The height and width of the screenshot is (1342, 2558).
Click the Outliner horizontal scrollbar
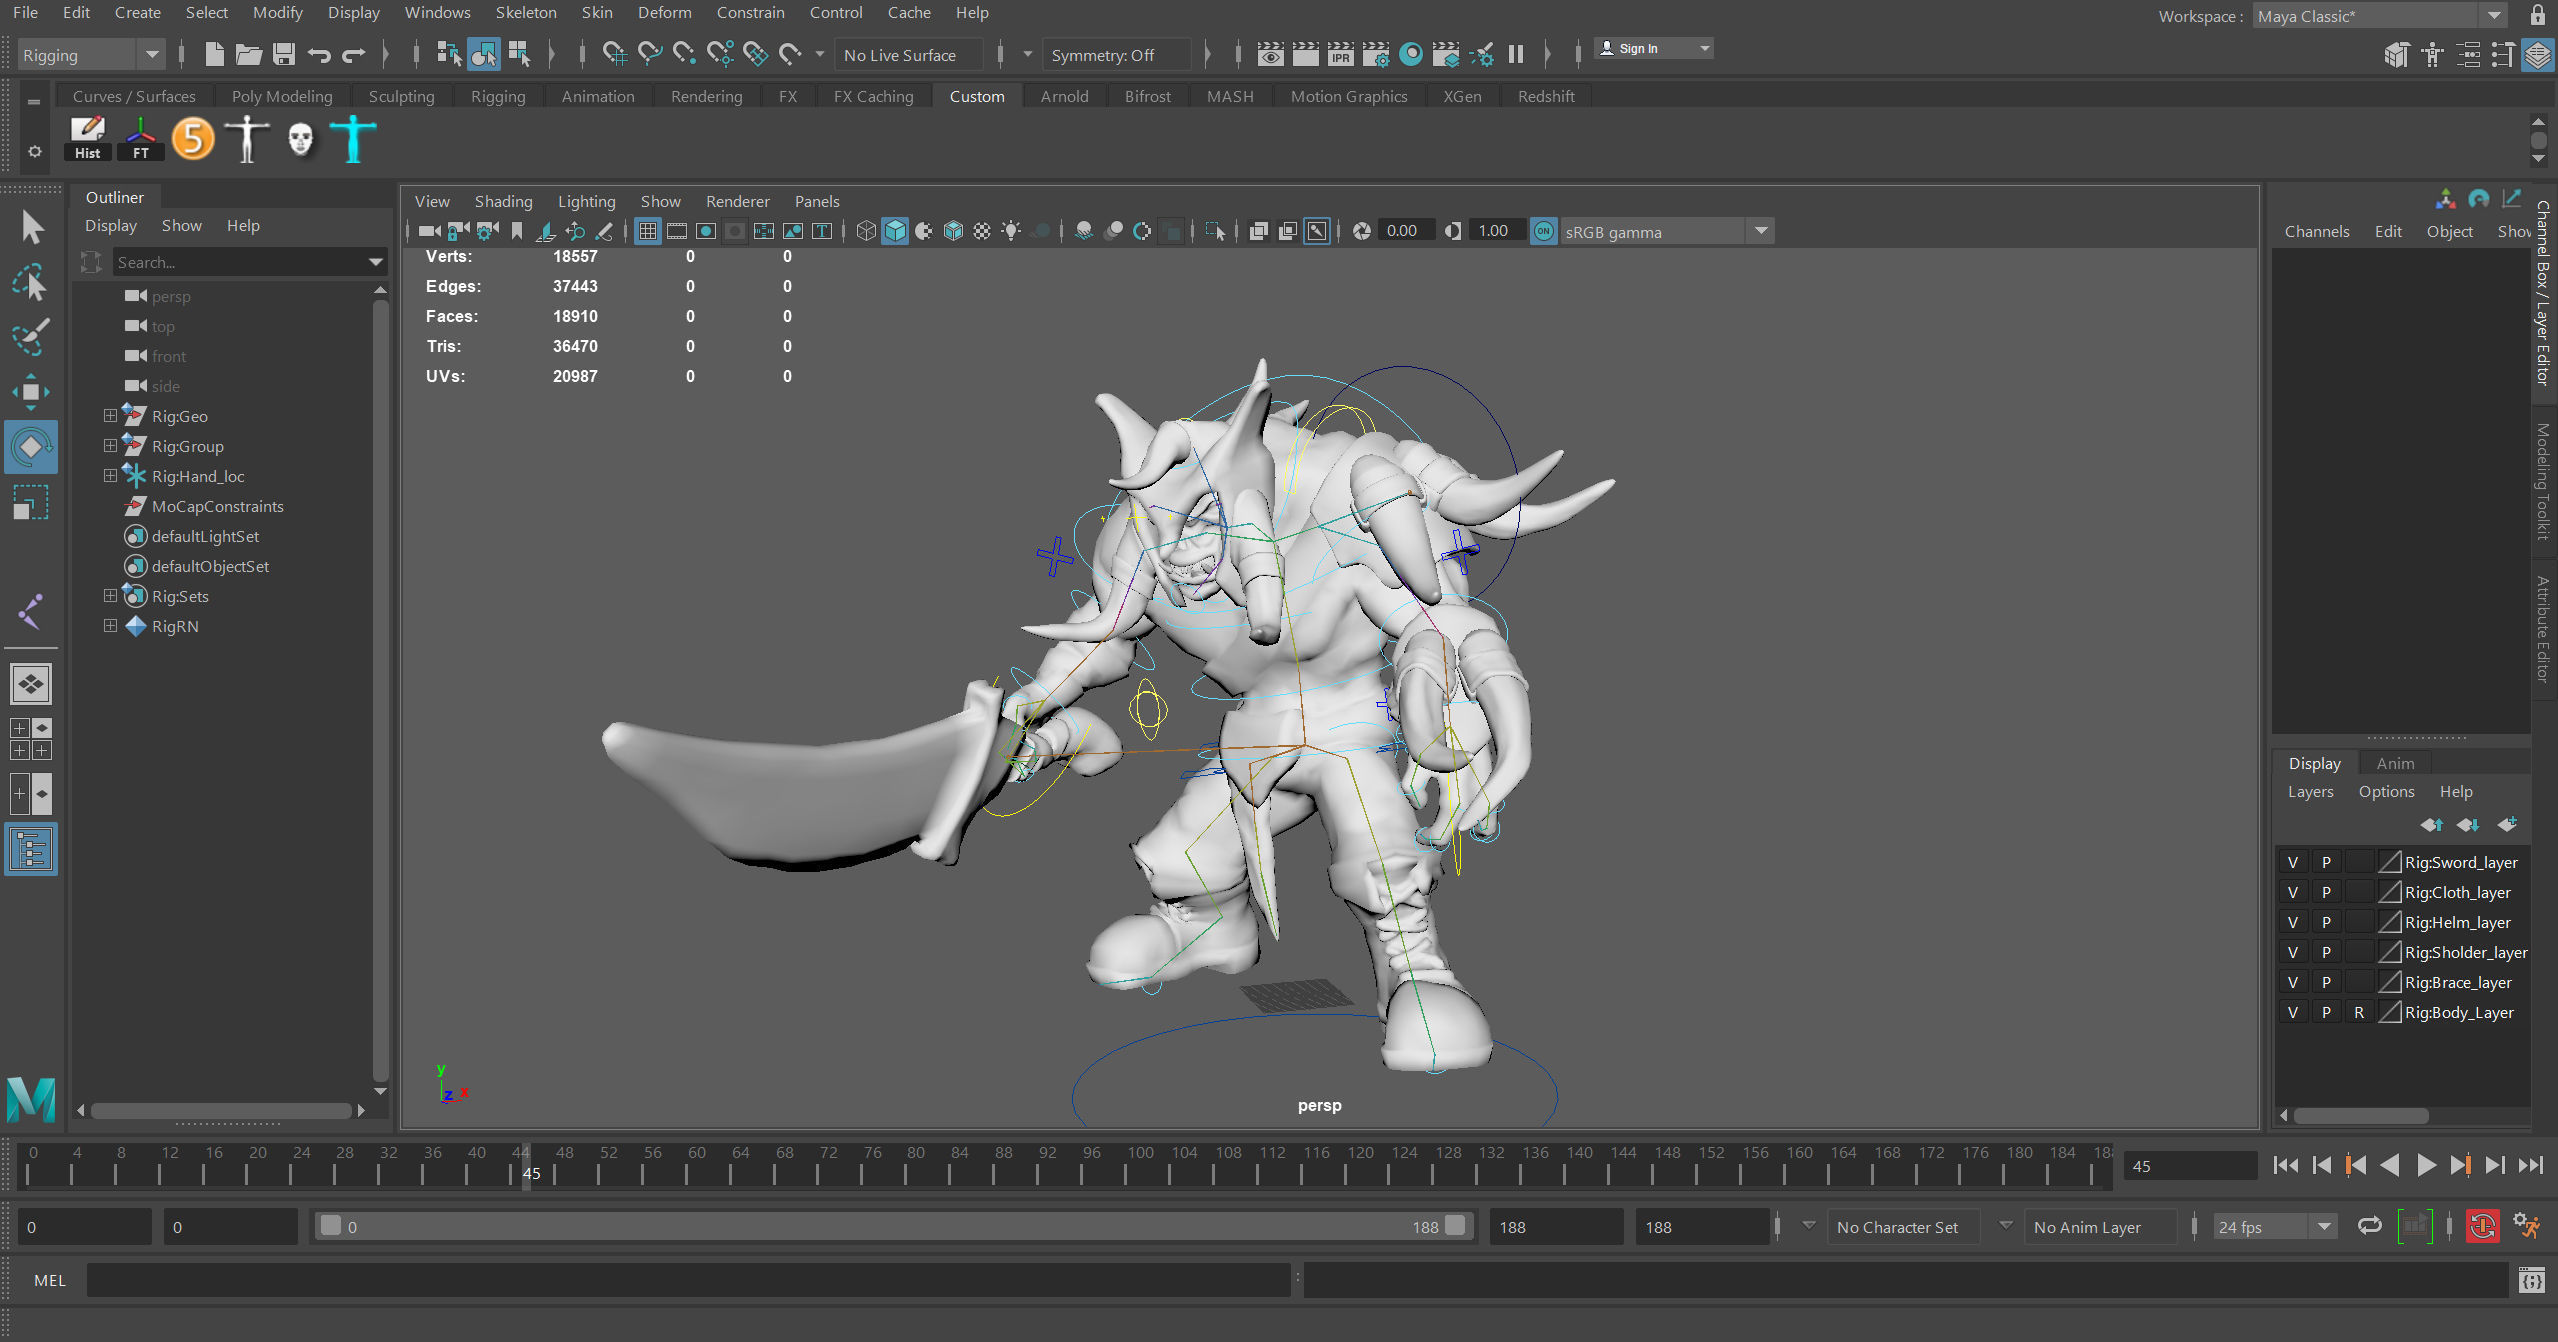(221, 1110)
